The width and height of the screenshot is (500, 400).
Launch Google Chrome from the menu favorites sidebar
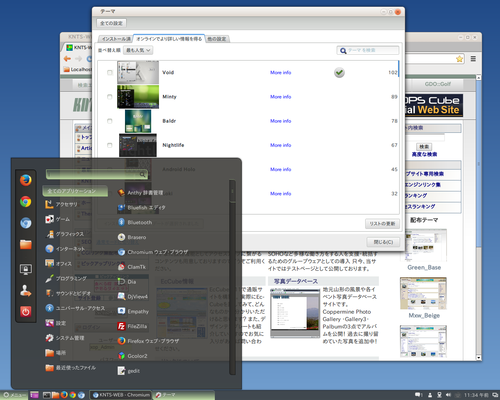26,202
